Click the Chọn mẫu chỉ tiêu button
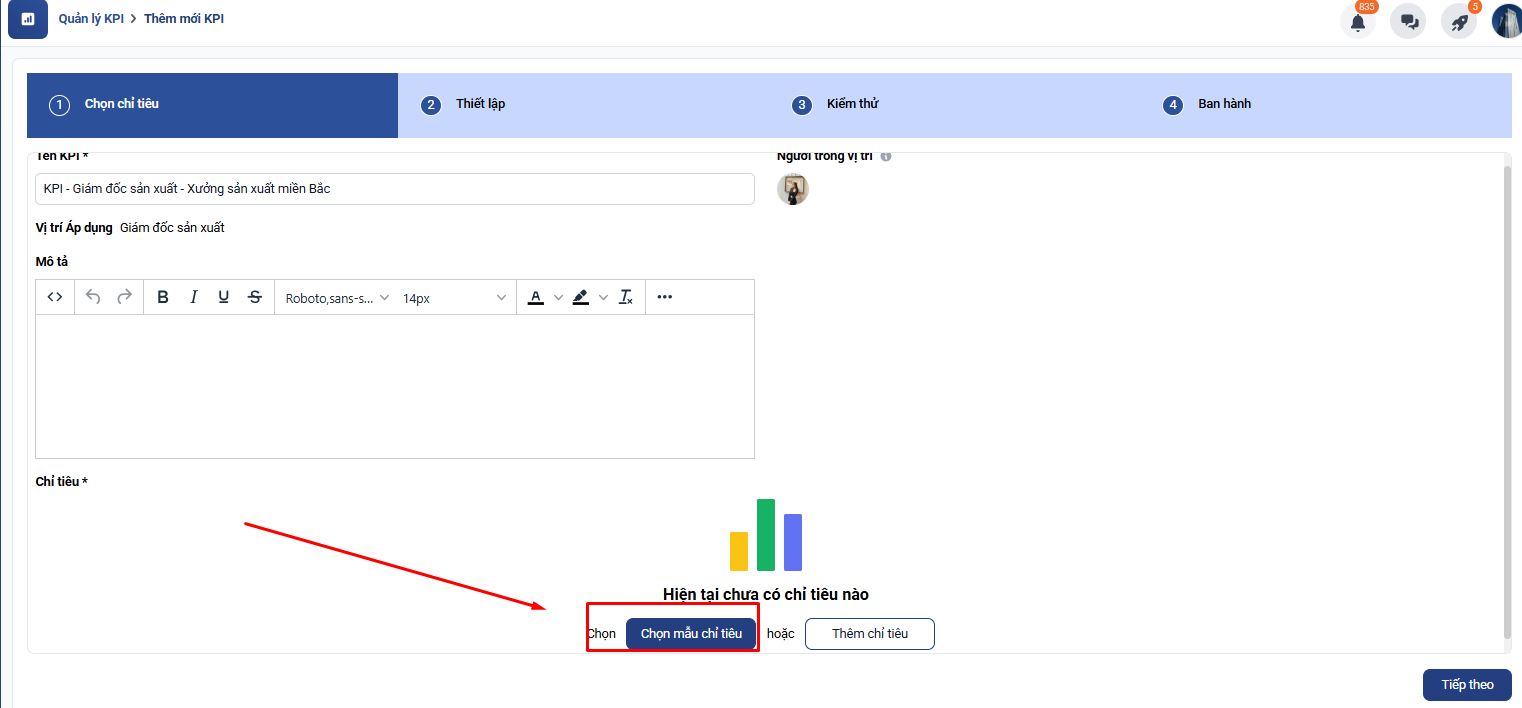Screen dimensions: 1522x708 click(x=691, y=634)
